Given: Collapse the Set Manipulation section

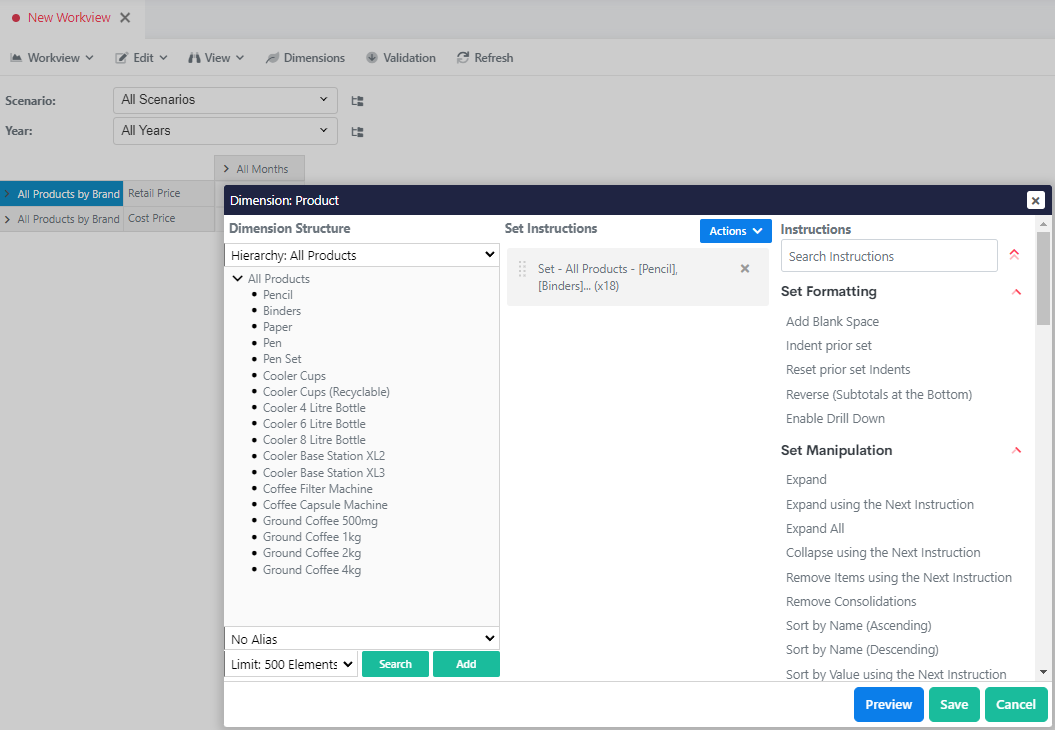Looking at the screenshot, I should (x=1016, y=450).
